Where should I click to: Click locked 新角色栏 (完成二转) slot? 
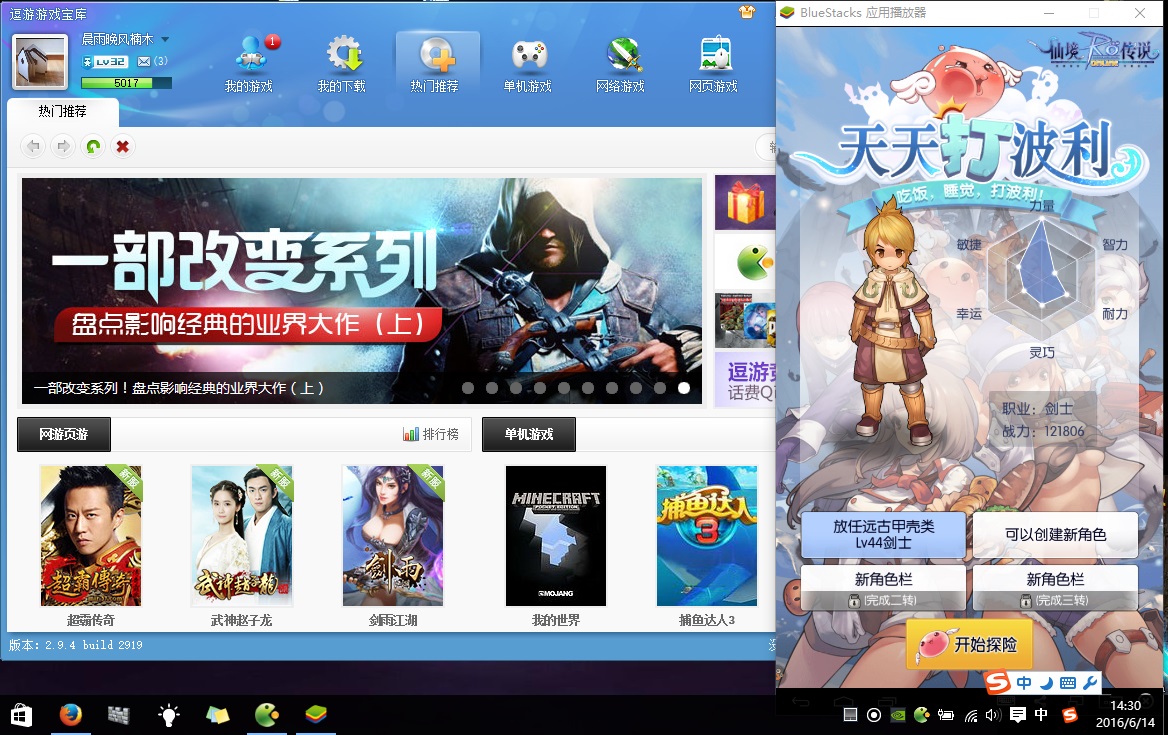883,588
